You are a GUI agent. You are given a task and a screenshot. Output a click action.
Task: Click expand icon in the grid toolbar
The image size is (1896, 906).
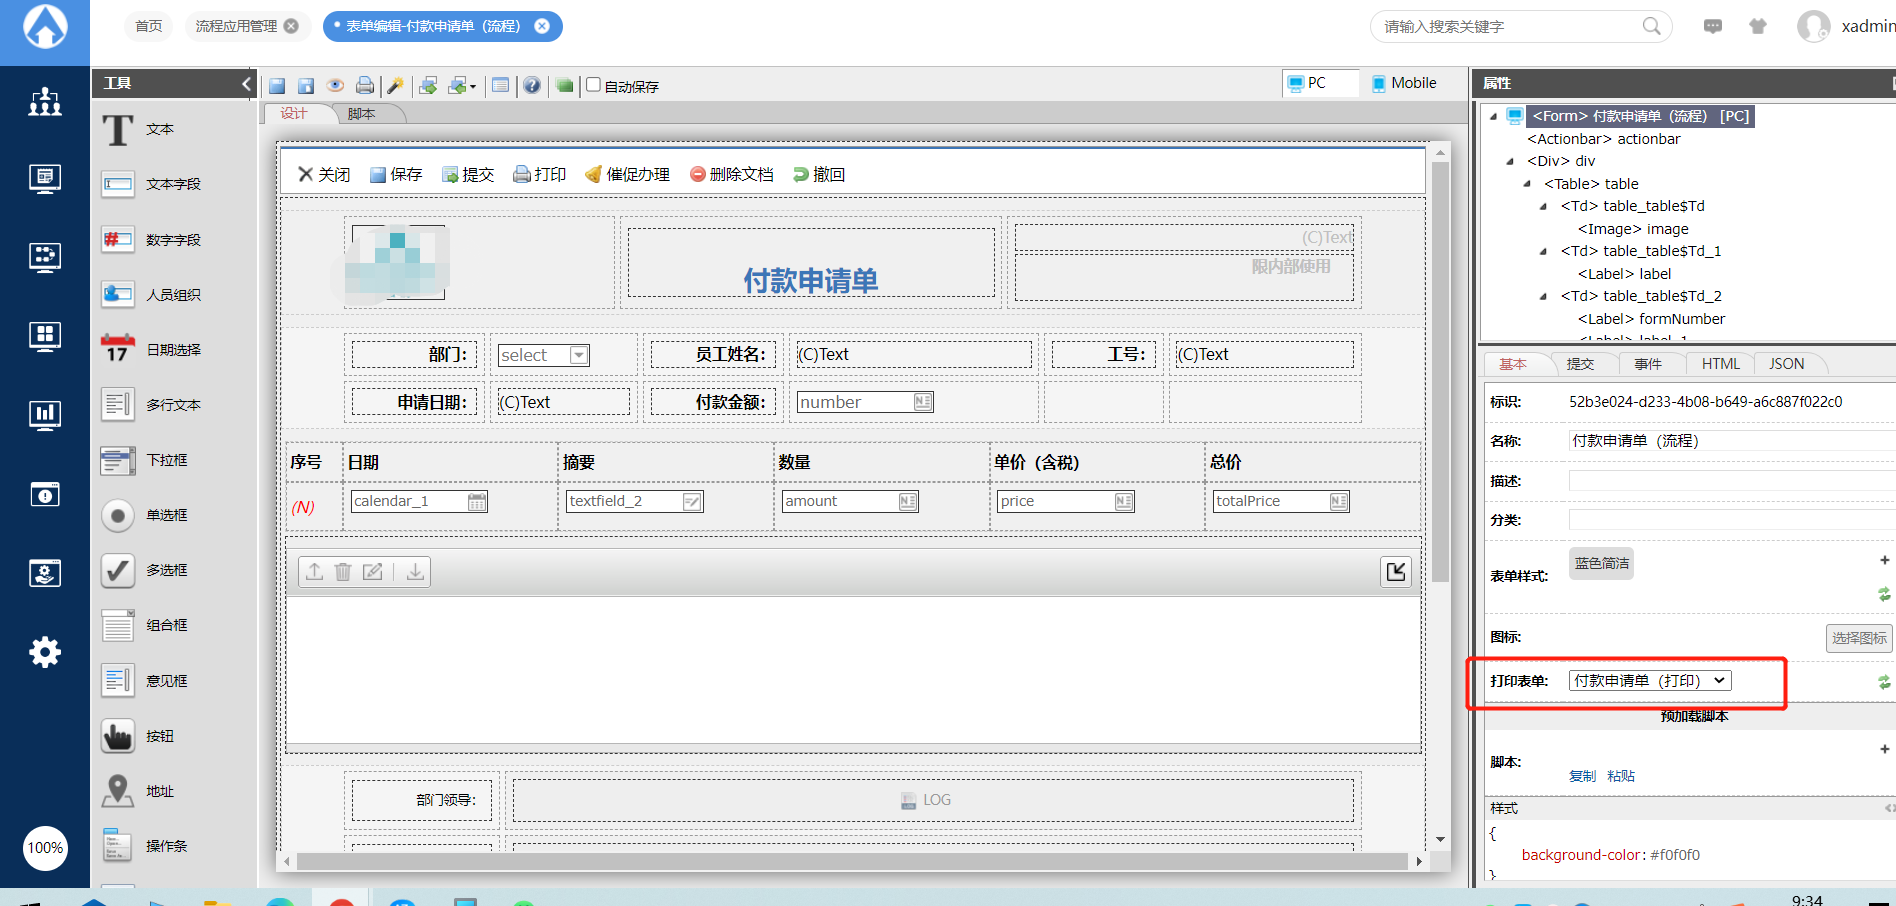coord(1396,571)
